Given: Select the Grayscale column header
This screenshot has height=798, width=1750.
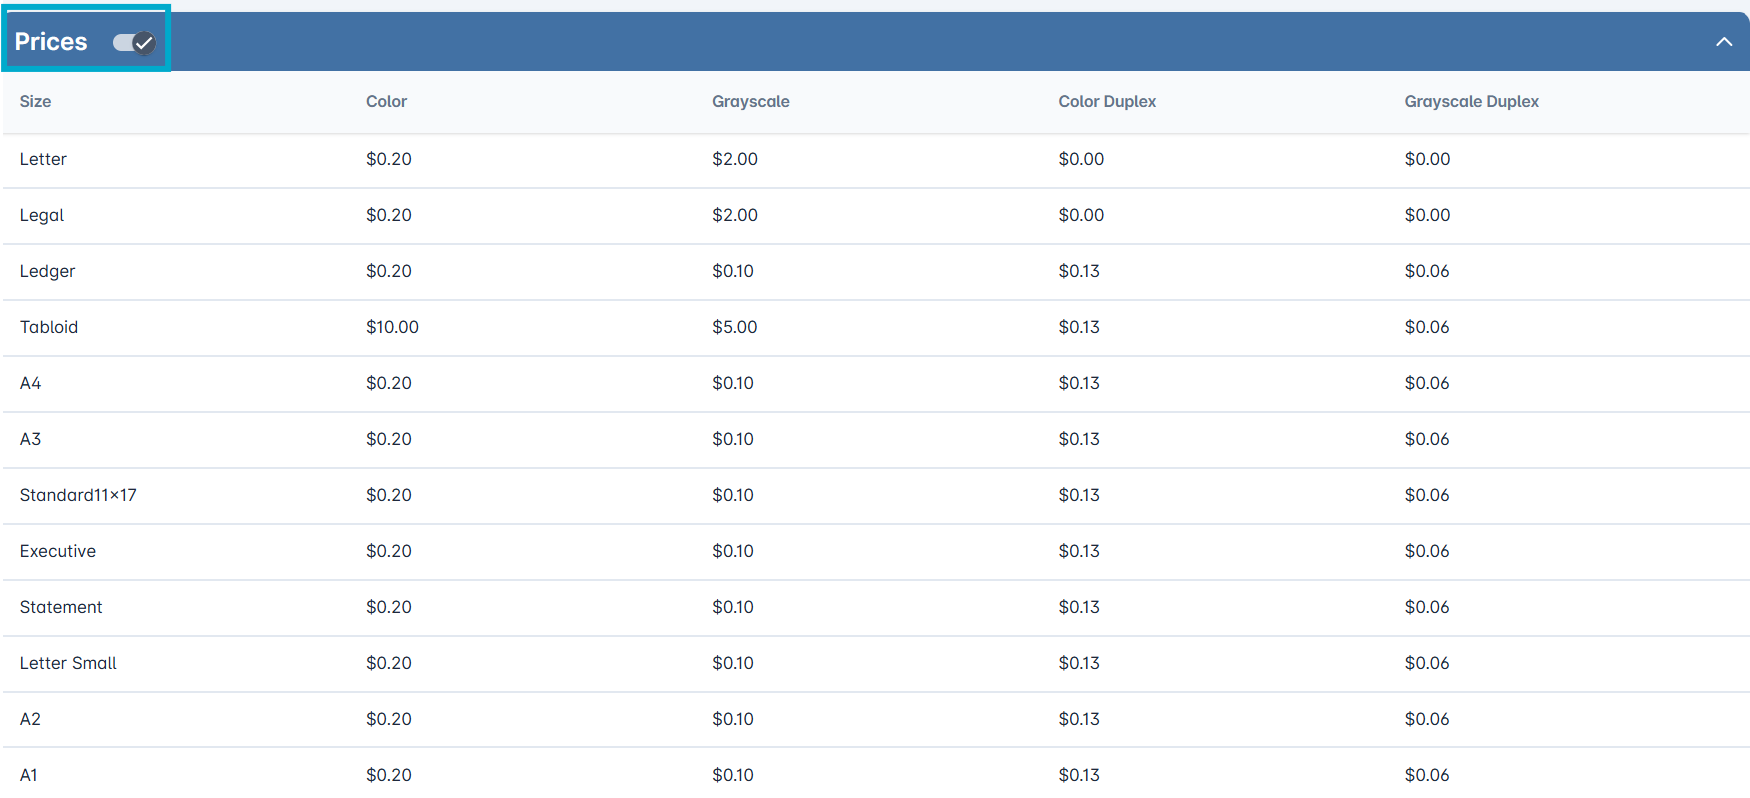Looking at the screenshot, I should coord(750,101).
